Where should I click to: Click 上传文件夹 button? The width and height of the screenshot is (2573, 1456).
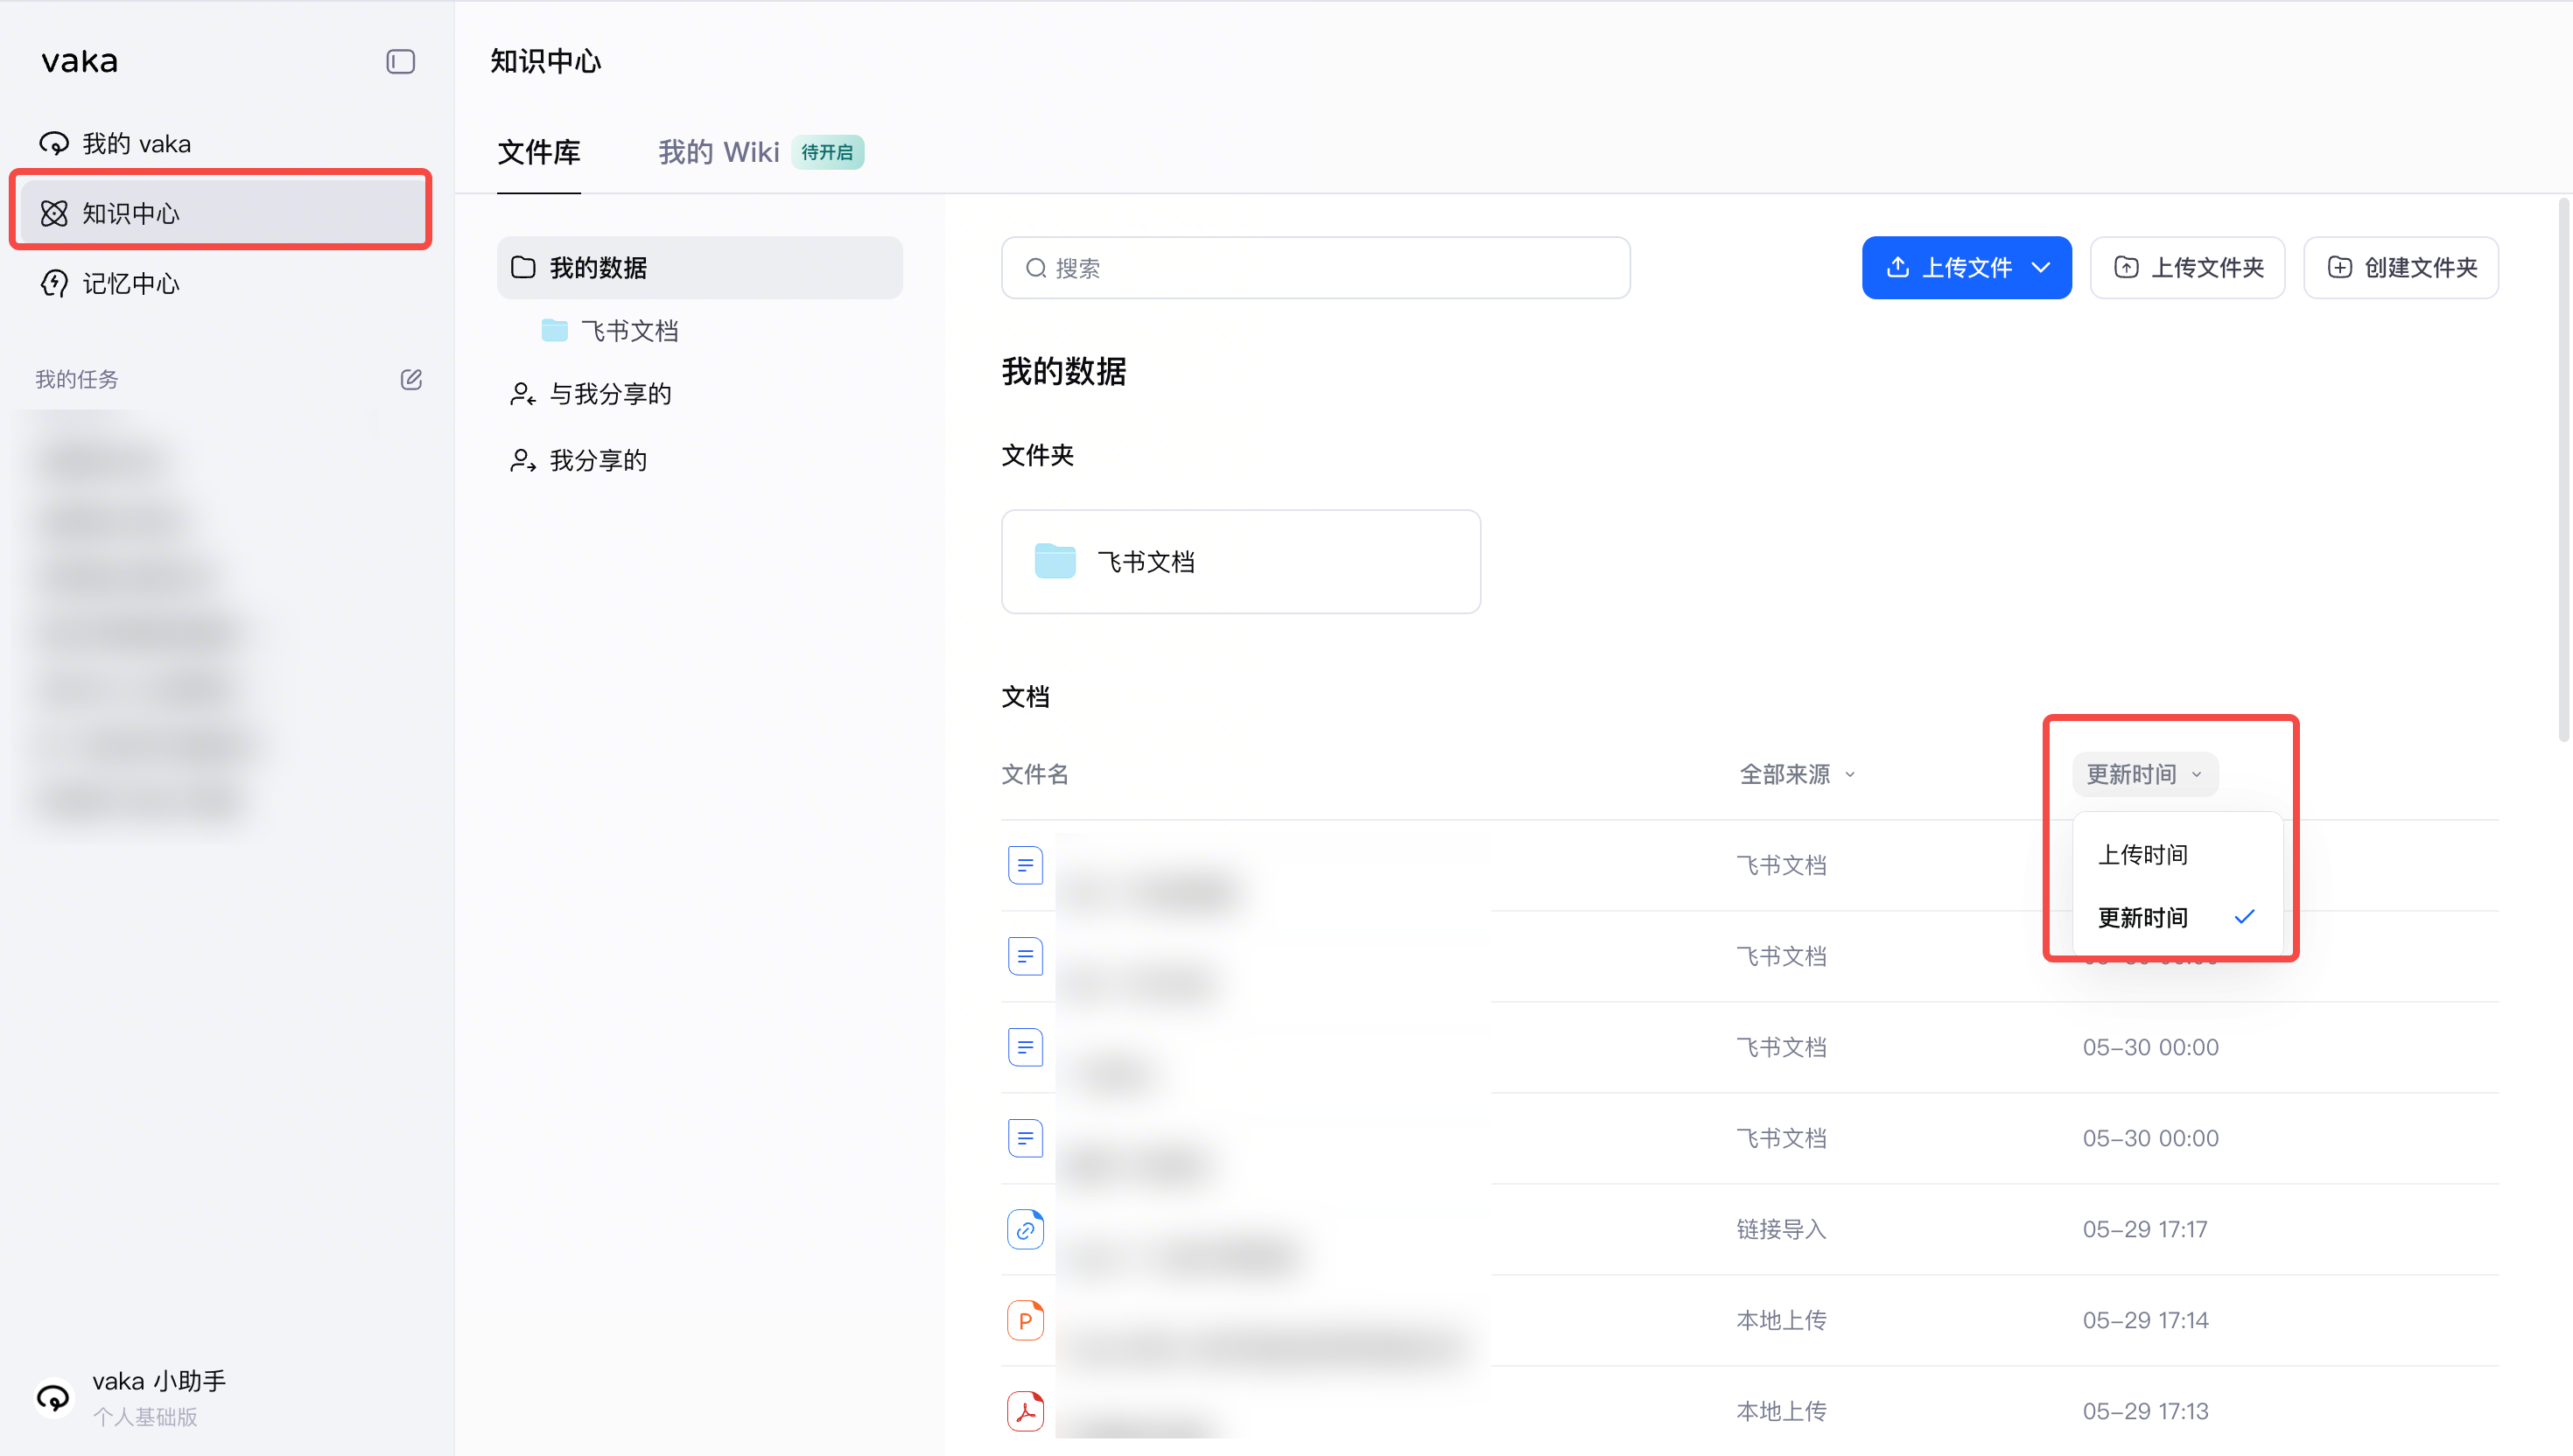click(x=2187, y=267)
